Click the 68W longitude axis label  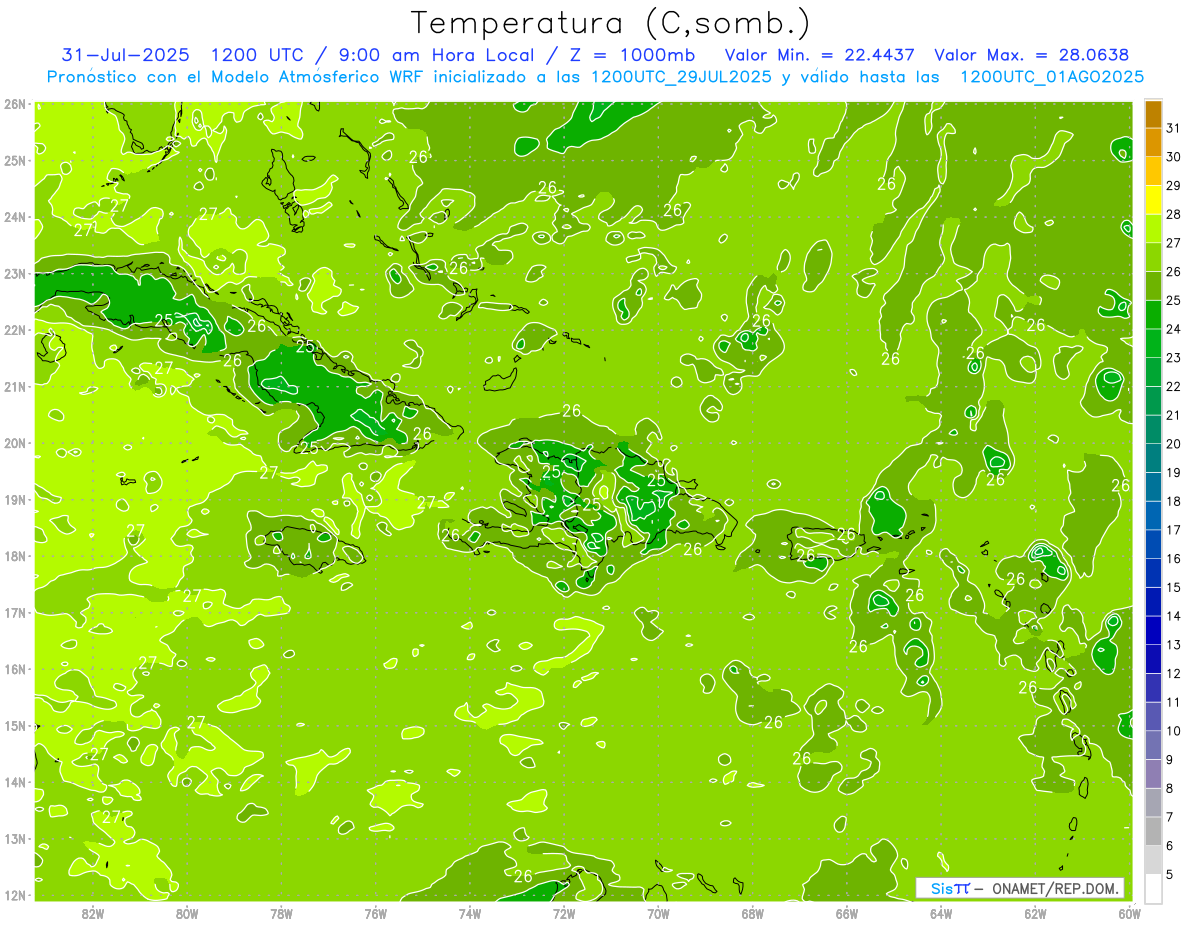pos(752,913)
